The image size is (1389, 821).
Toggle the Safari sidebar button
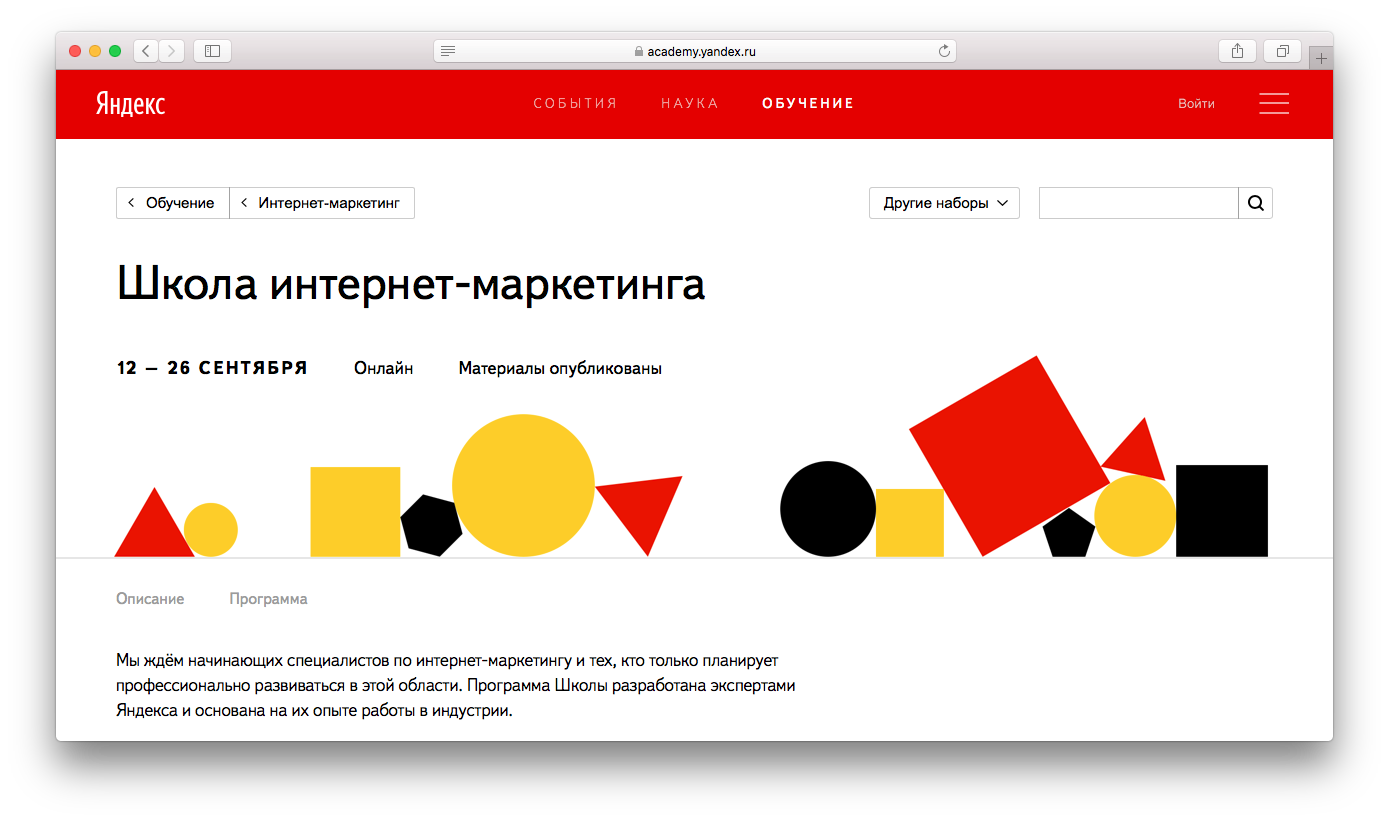[212, 51]
